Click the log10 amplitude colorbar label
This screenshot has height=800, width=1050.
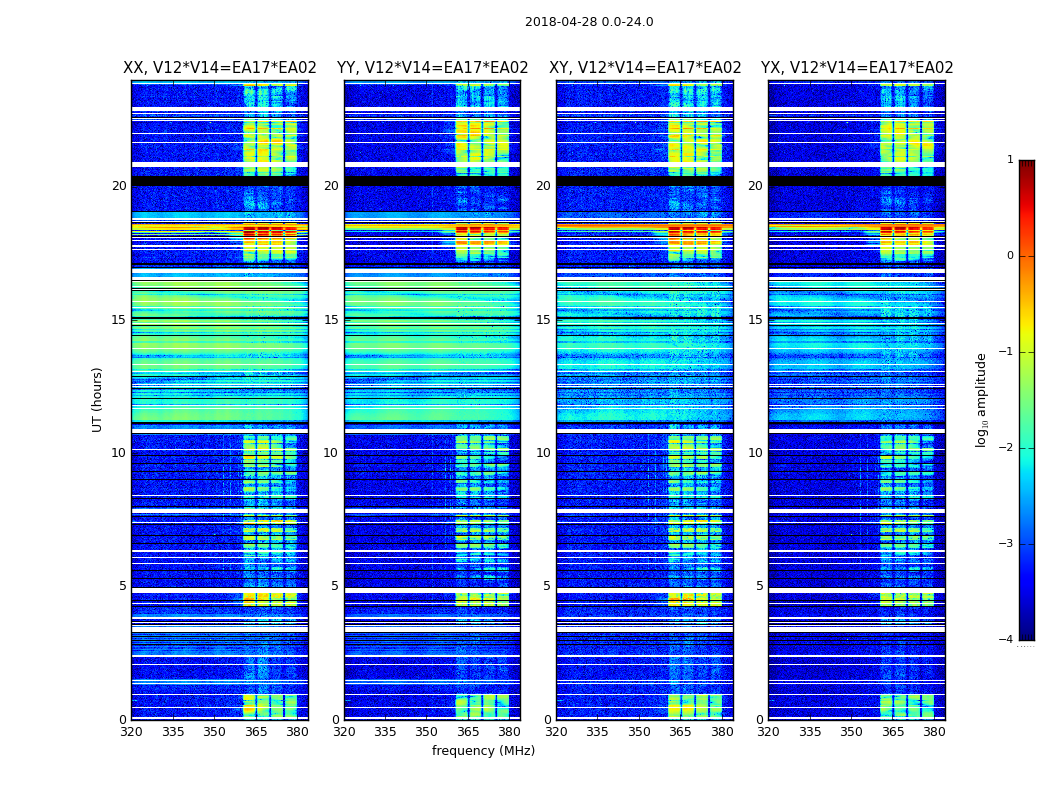[x=981, y=399]
